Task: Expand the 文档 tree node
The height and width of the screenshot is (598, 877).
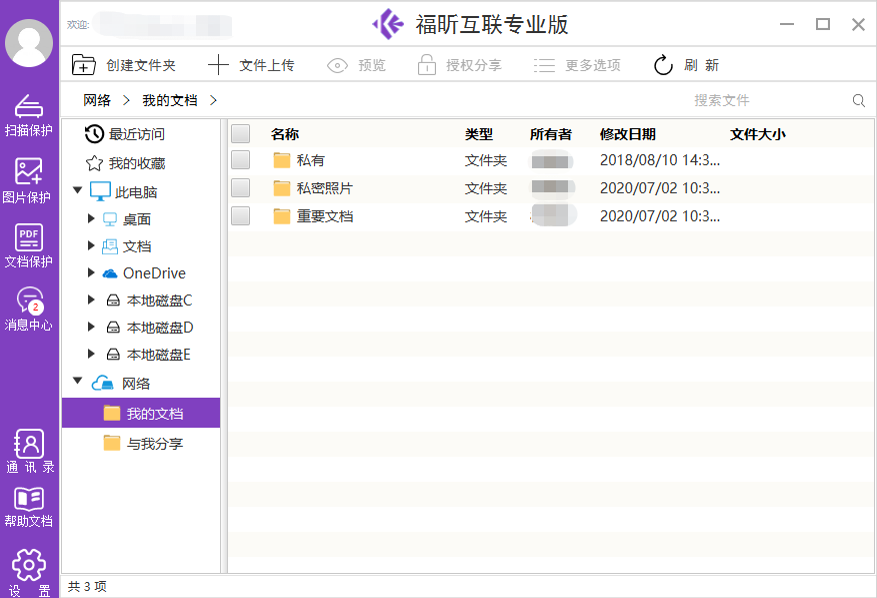Action: click(91, 246)
